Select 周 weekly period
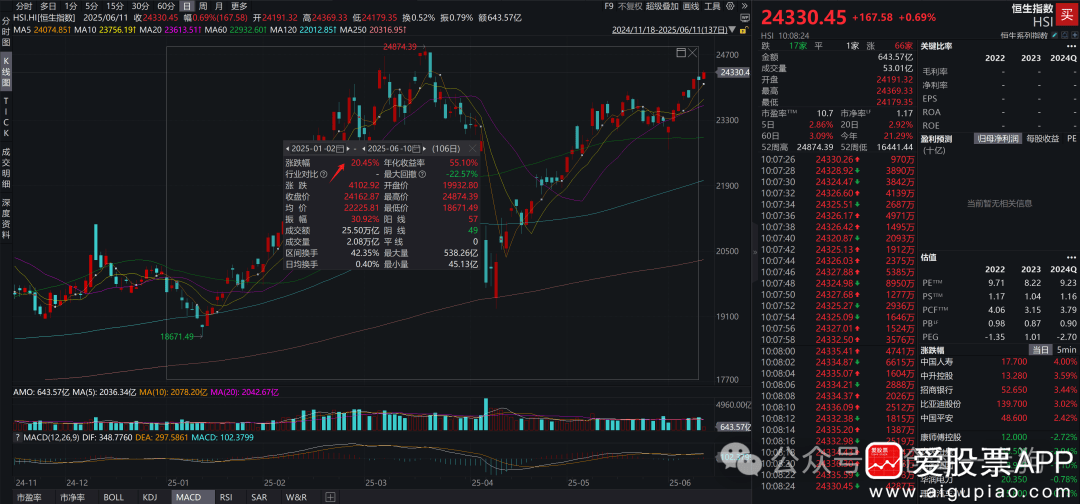The height and width of the screenshot is (504, 1080). [203, 6]
